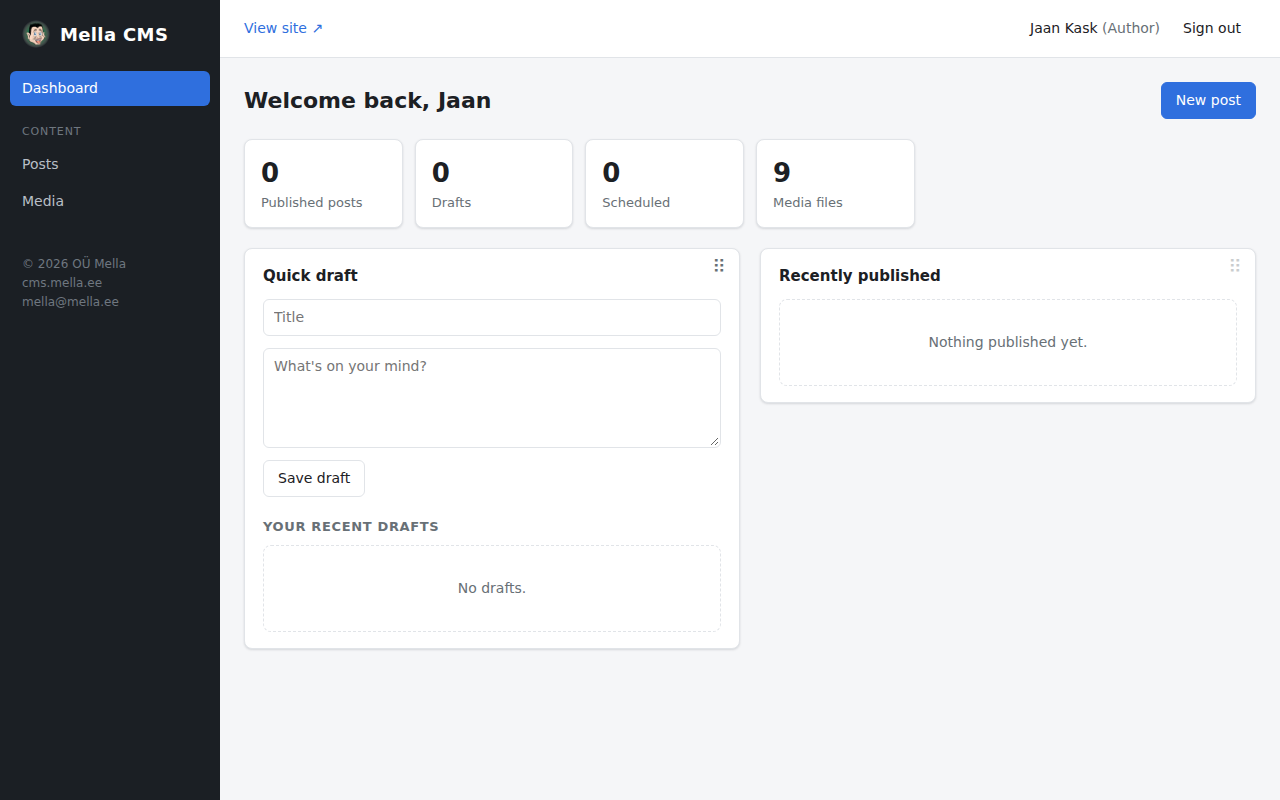Grab the Quick draft panel drag handle
Viewport: 1280px width, 800px height.
(719, 265)
